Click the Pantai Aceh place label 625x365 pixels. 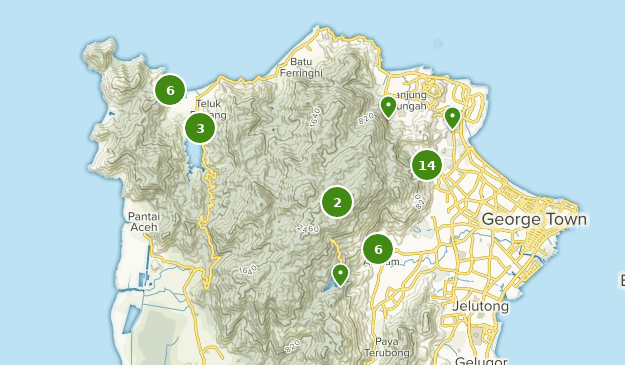click(x=144, y=222)
